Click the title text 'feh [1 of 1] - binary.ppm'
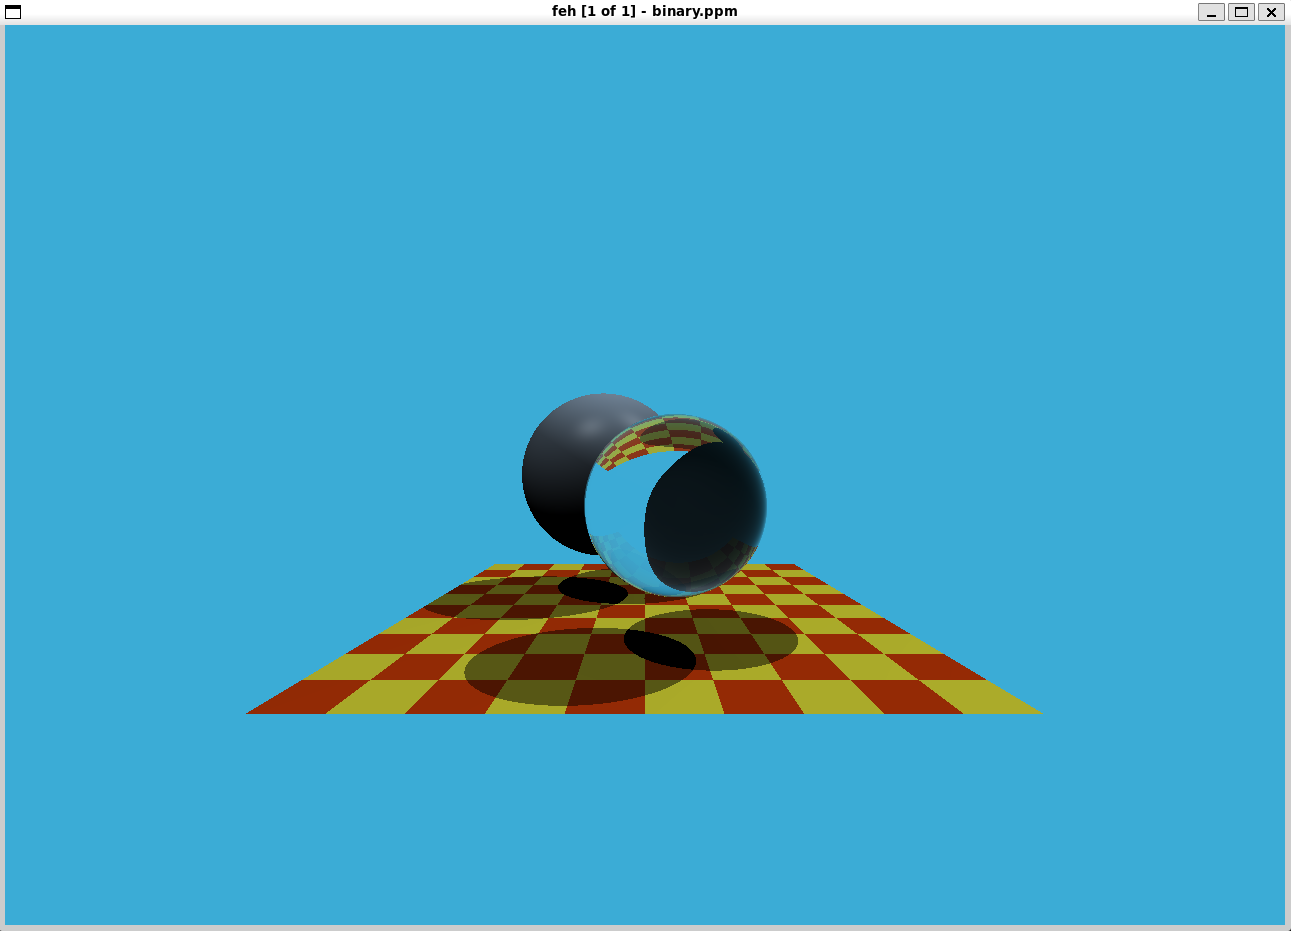The width and height of the screenshot is (1291, 931). coord(645,11)
